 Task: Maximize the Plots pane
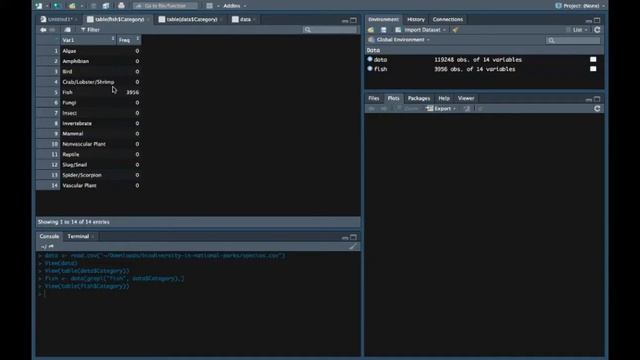597,99
